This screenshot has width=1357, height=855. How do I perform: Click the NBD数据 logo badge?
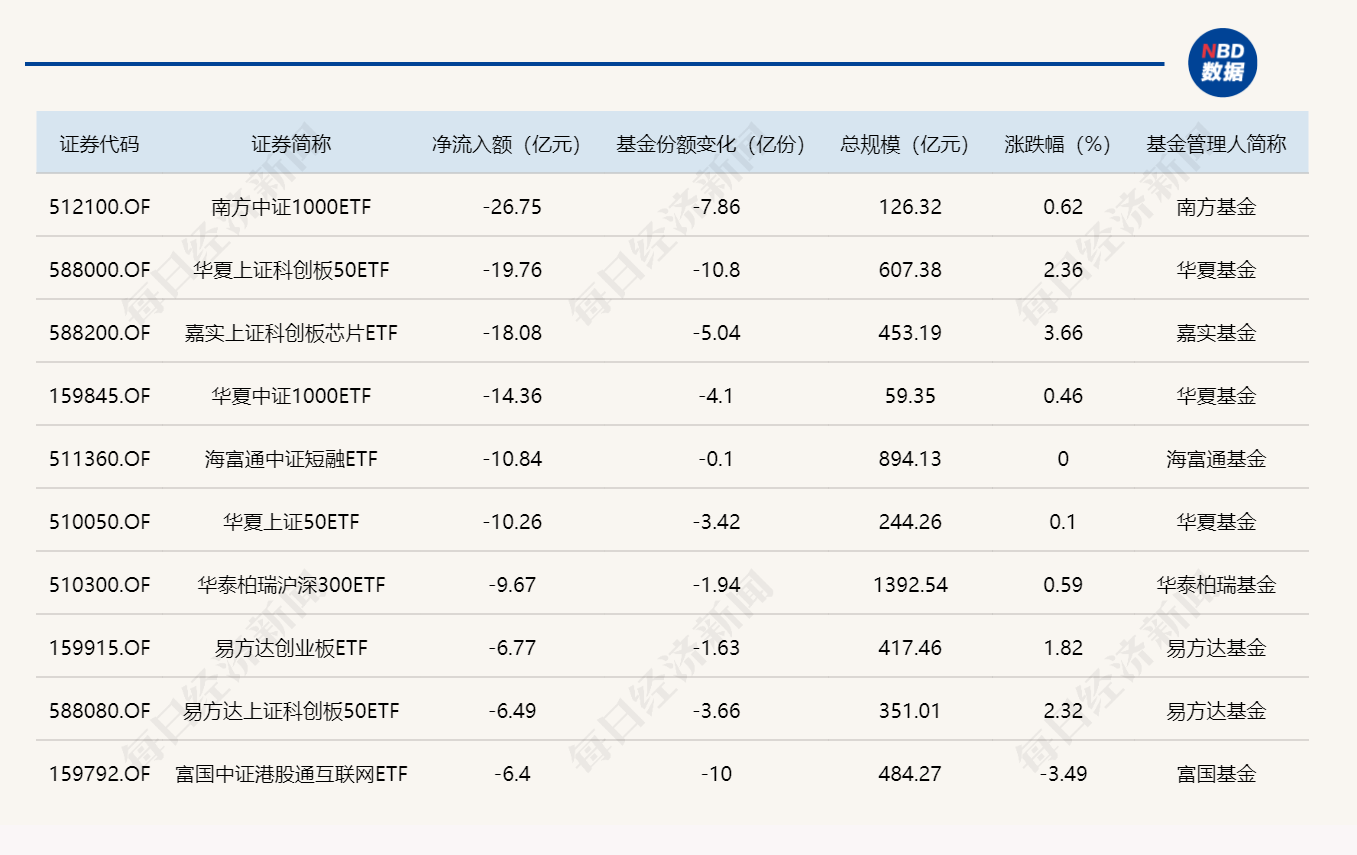click(1222, 63)
